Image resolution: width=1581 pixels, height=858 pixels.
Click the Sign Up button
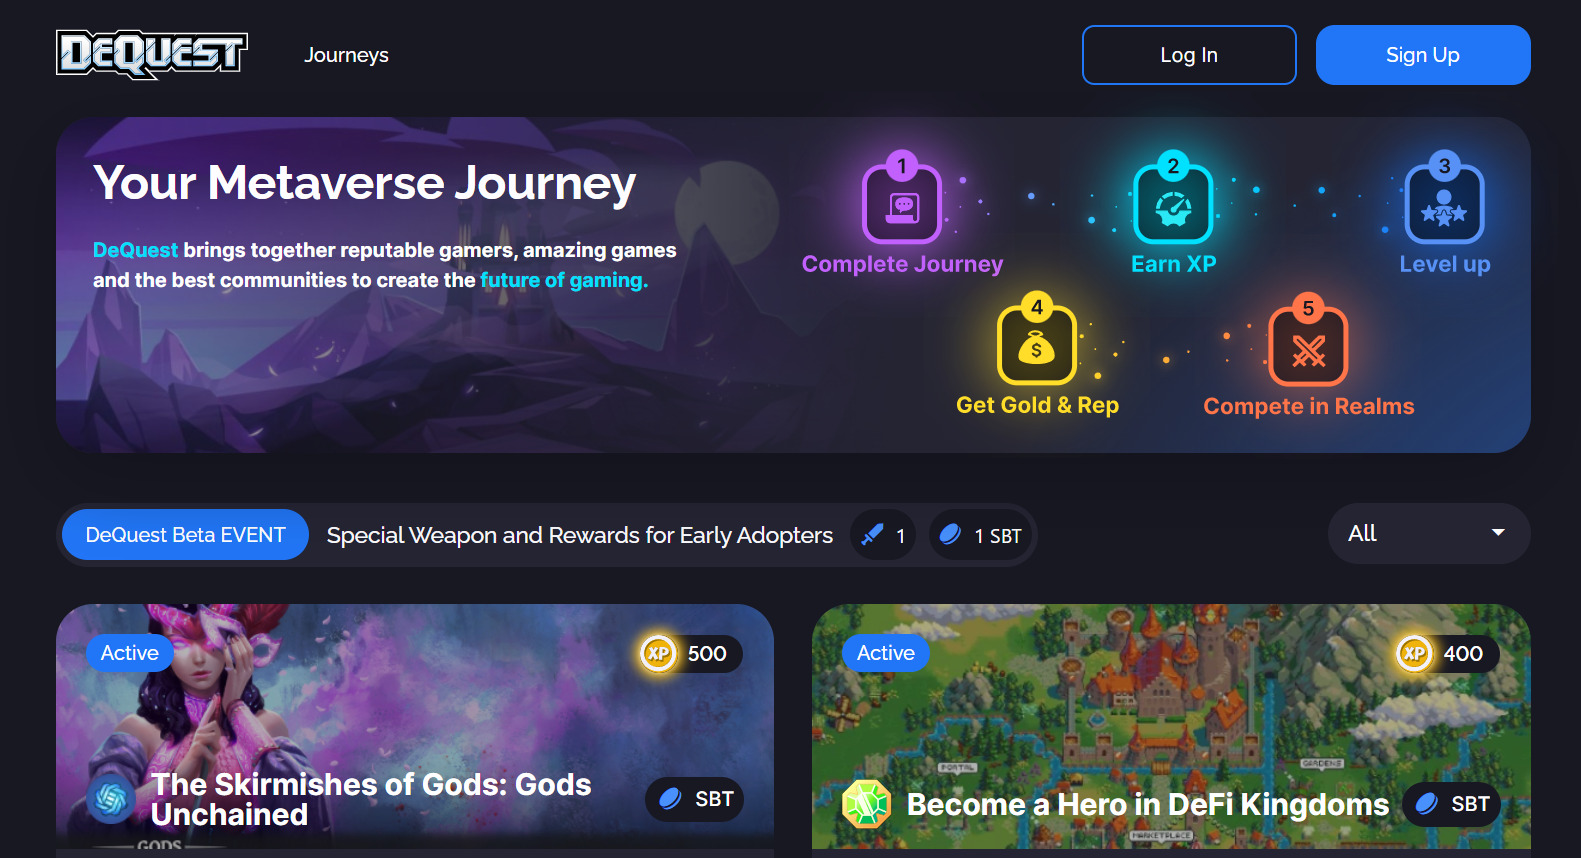click(1423, 55)
